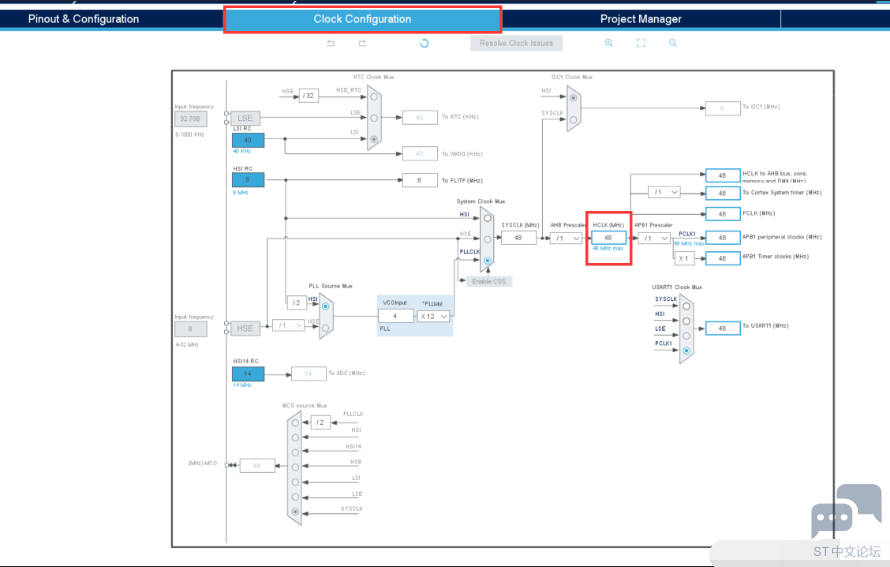The width and height of the screenshot is (890, 567).
Task: Select LSE in USART1 Clock Mux
Action: [x=686, y=336]
